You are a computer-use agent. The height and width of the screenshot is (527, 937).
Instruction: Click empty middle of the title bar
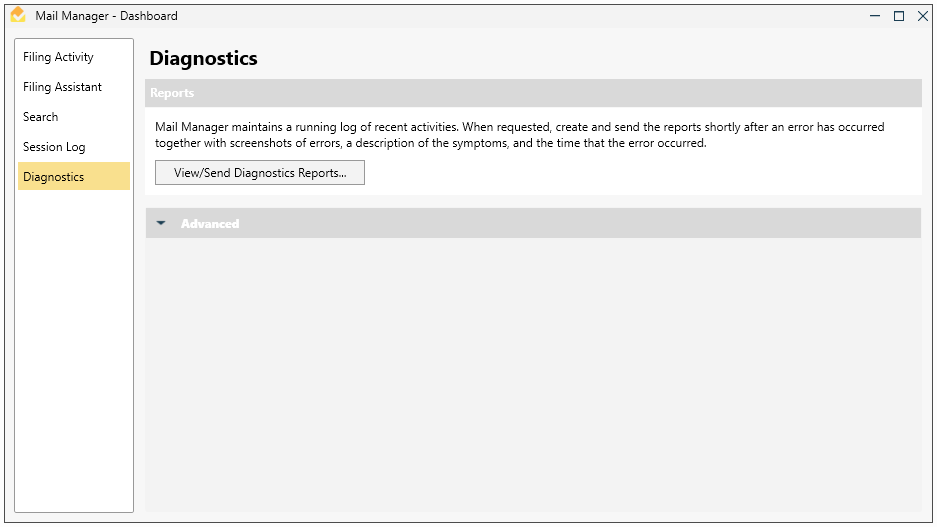500,16
